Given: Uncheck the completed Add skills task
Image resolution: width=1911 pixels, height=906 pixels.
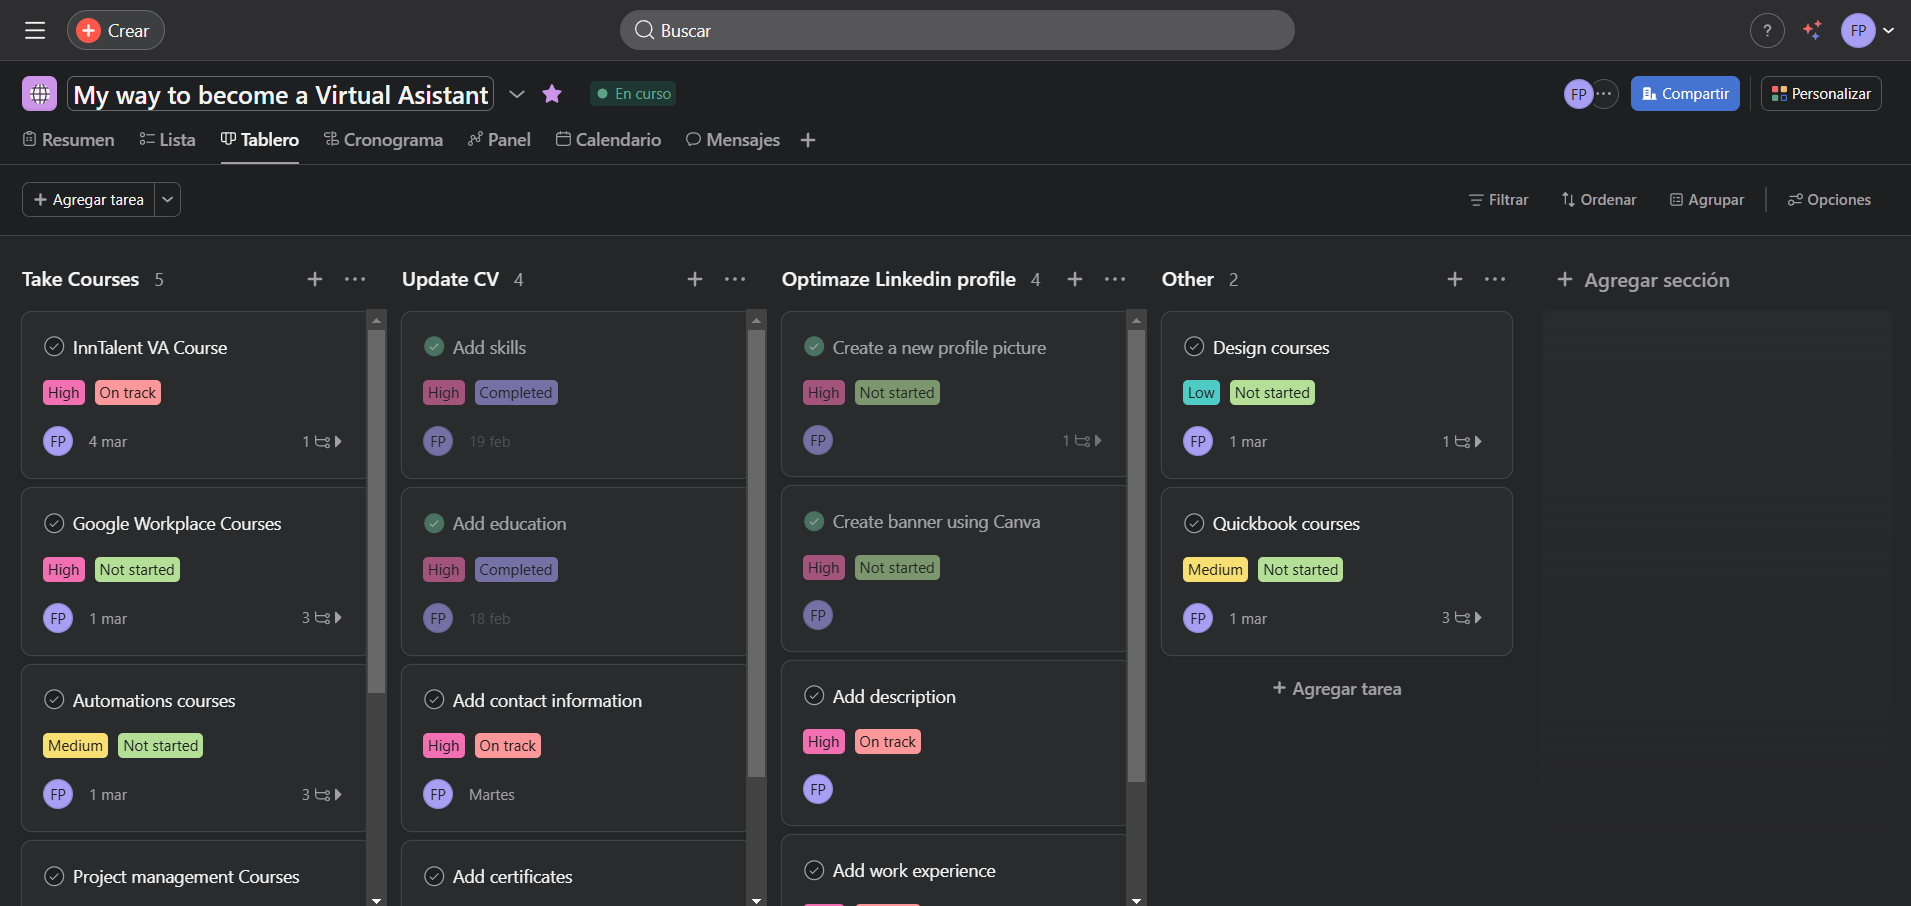Looking at the screenshot, I should (434, 347).
